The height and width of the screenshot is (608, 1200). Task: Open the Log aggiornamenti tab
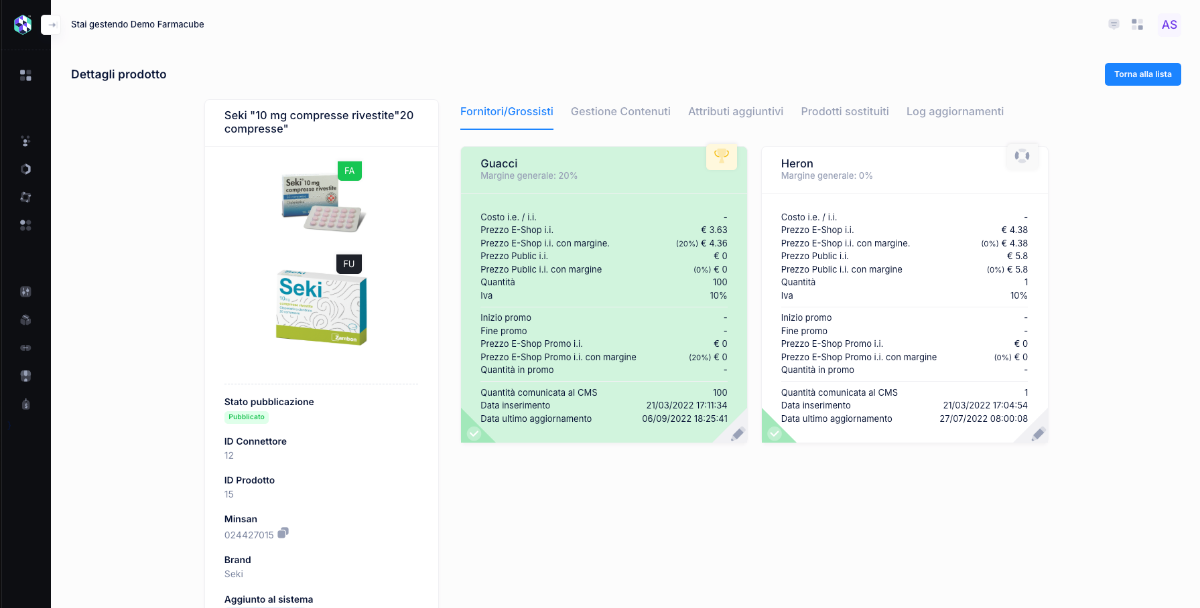(x=954, y=111)
